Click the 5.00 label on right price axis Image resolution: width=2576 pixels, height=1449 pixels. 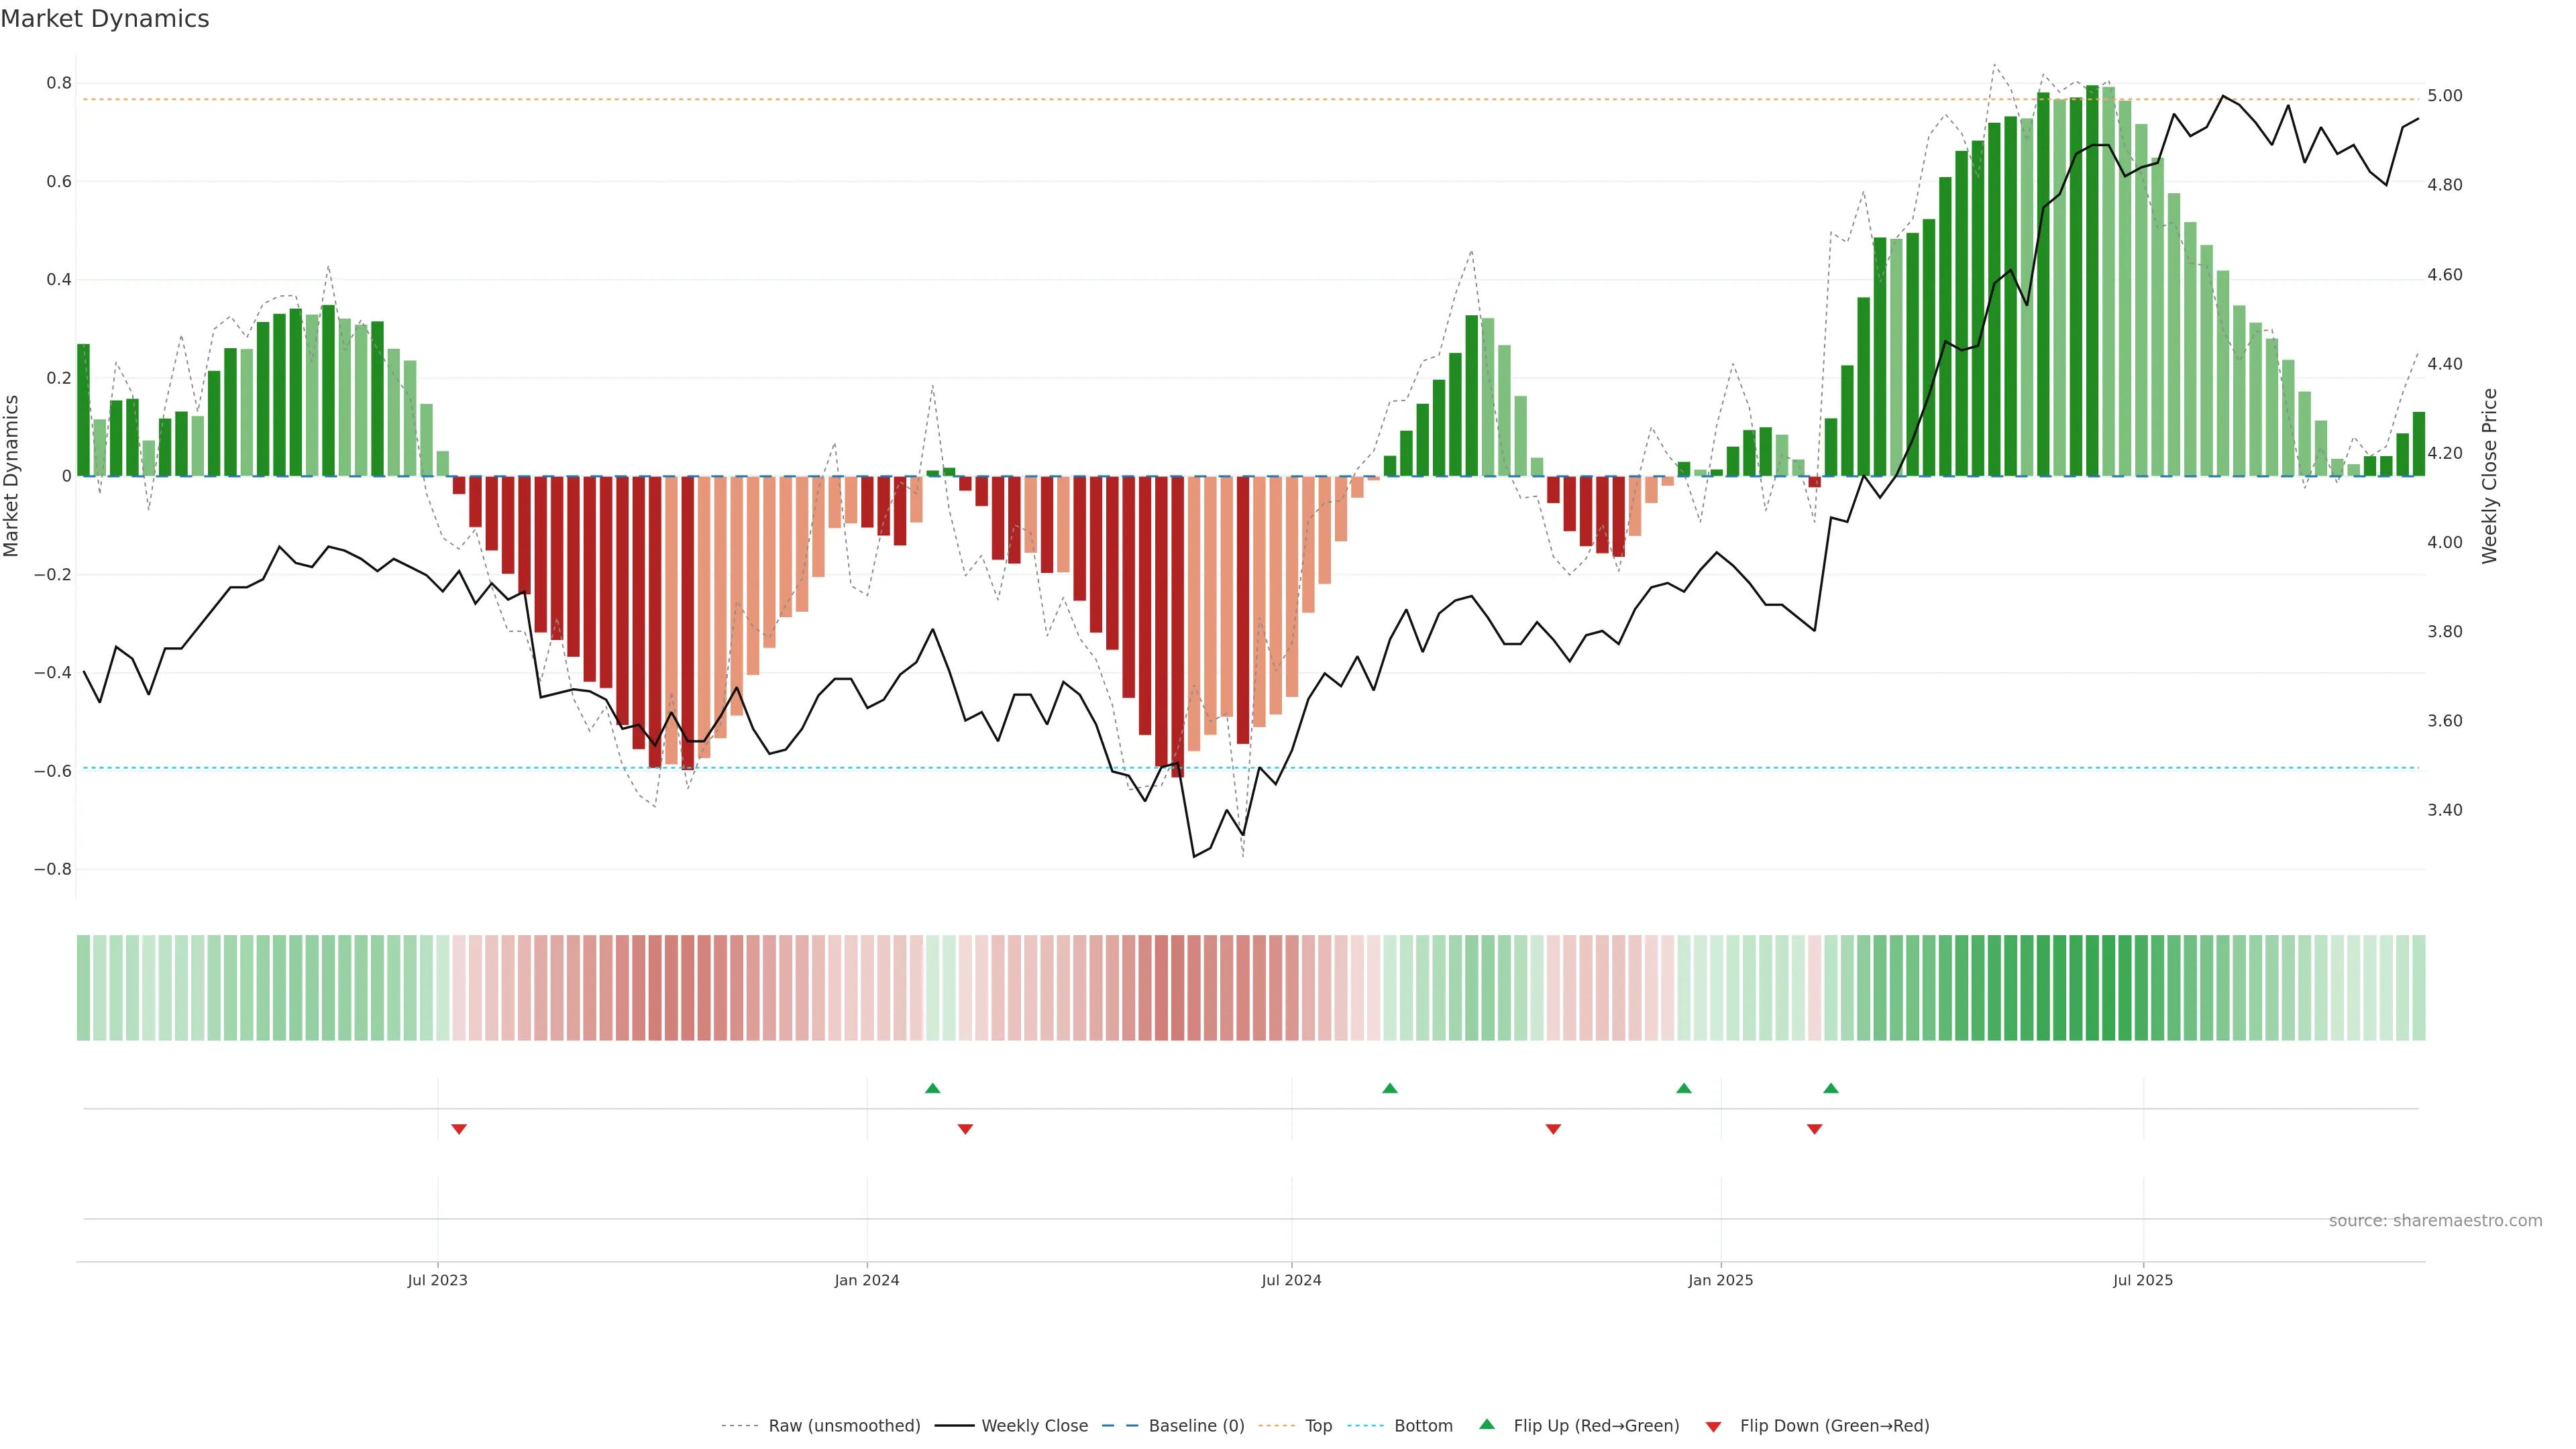pos(2444,96)
